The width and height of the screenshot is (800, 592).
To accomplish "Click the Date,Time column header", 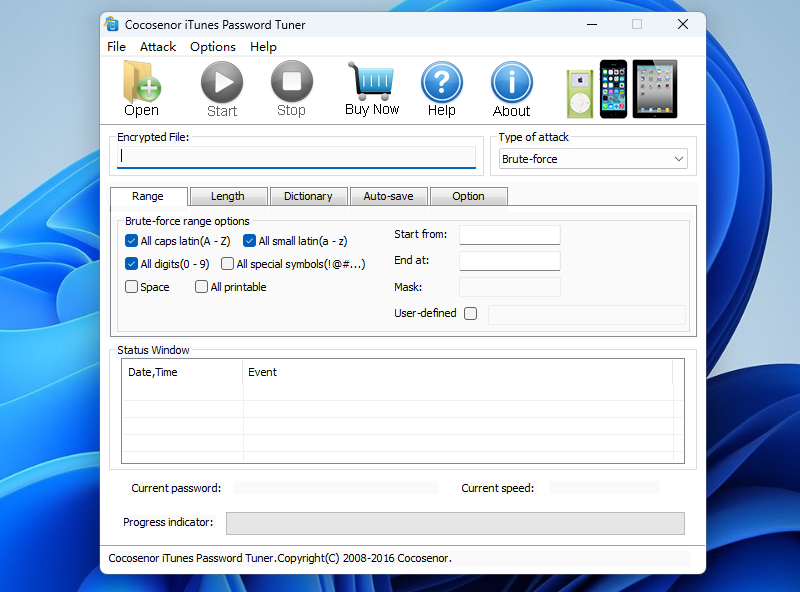I will tap(182, 372).
